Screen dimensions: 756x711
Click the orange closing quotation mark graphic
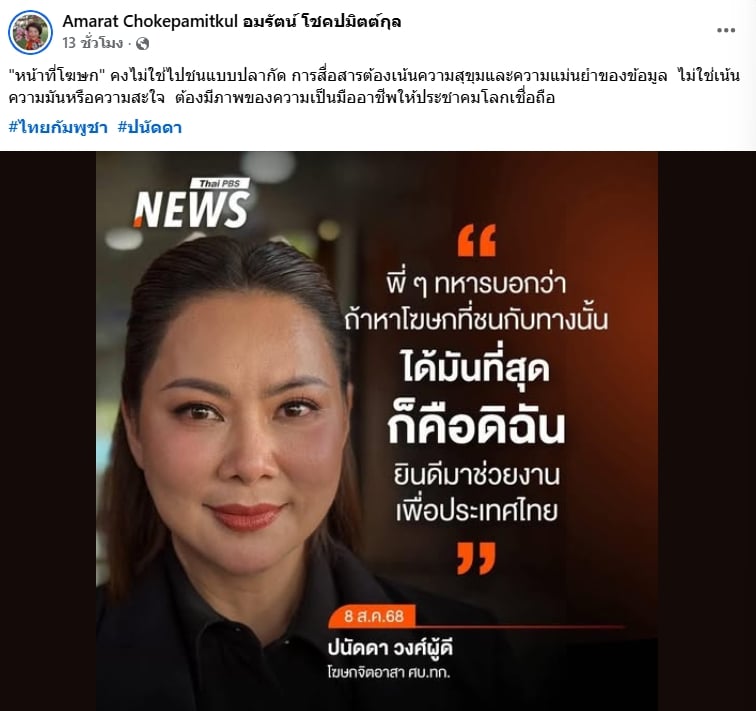(476, 558)
